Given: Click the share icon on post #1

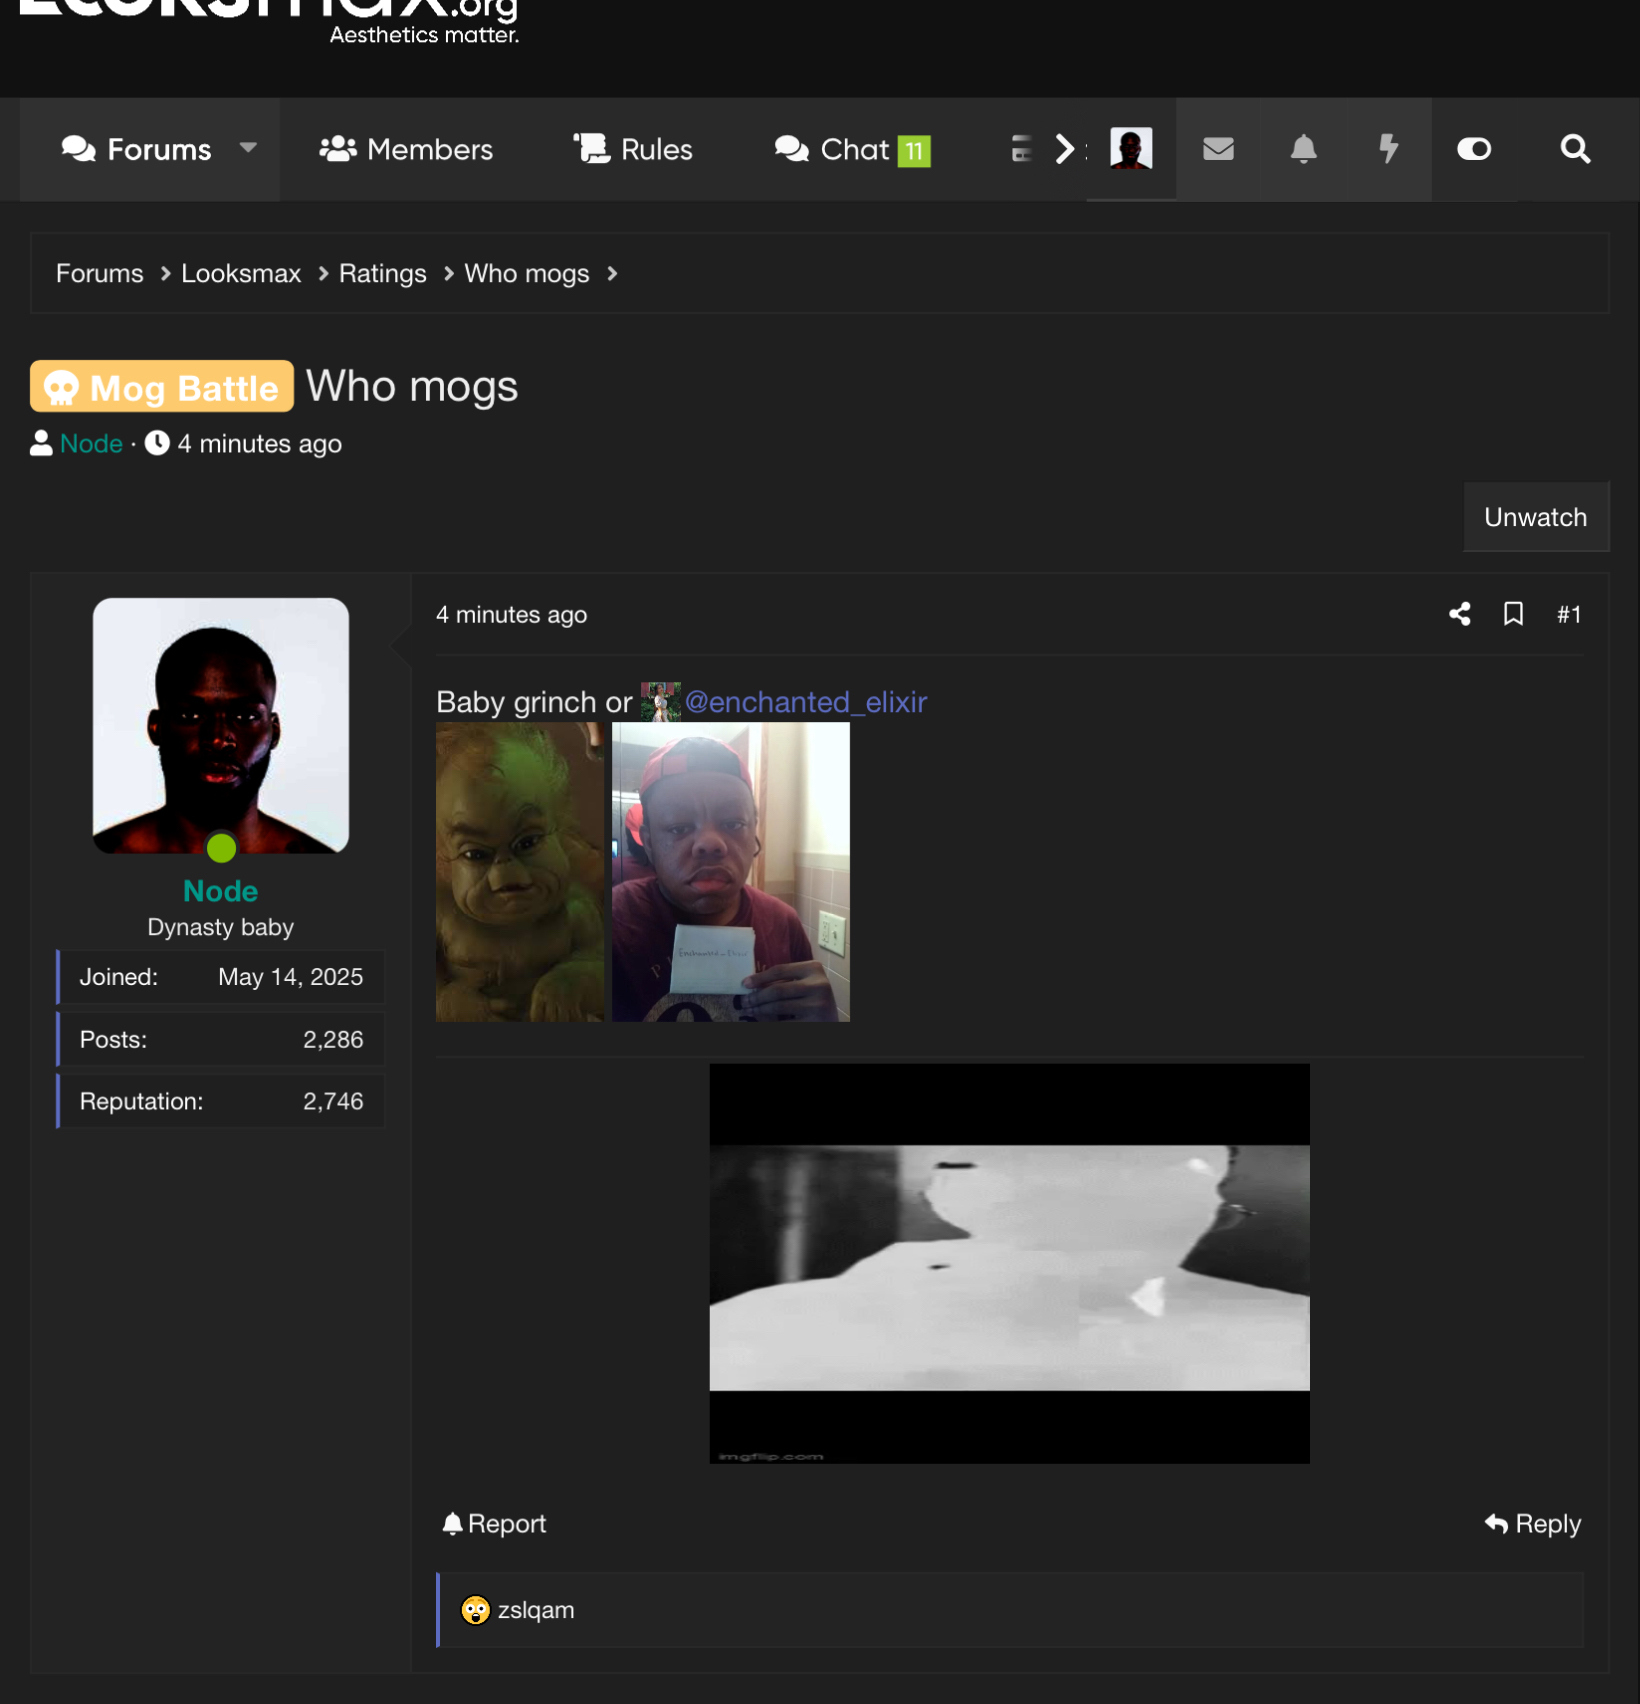Looking at the screenshot, I should pyautogui.click(x=1459, y=614).
